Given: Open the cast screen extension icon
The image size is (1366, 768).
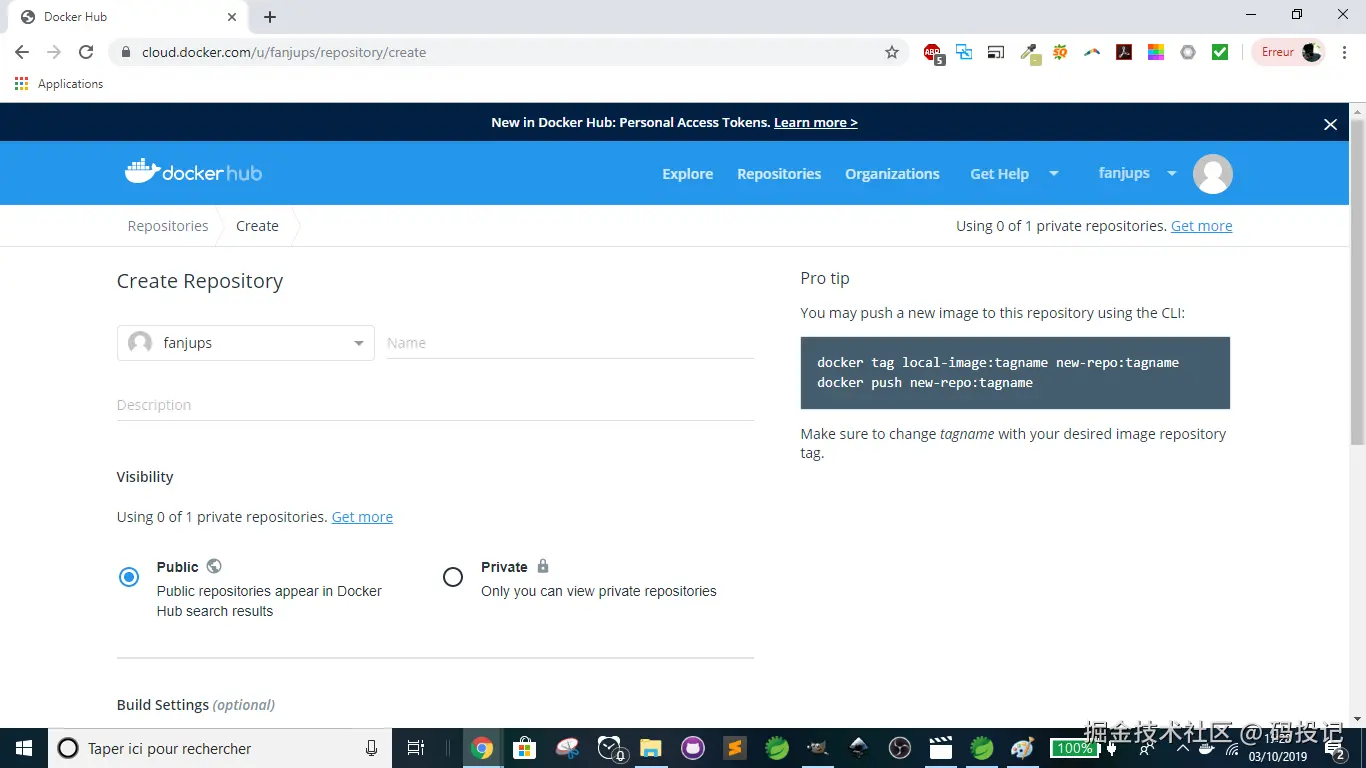Looking at the screenshot, I should click(996, 52).
